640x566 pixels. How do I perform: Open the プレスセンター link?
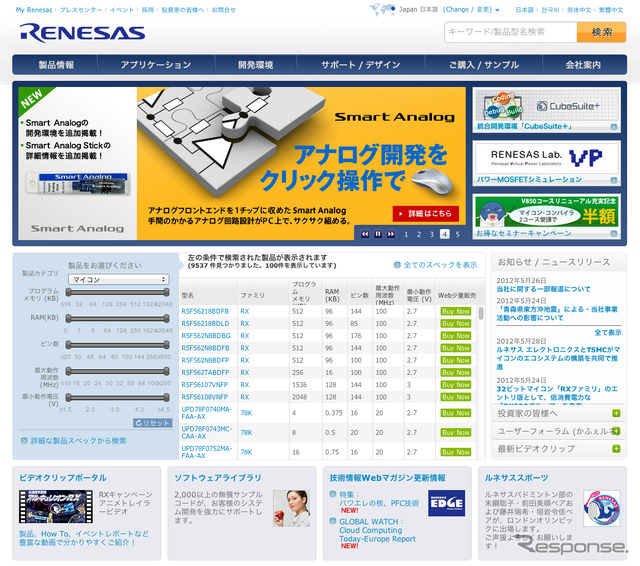click(81, 10)
